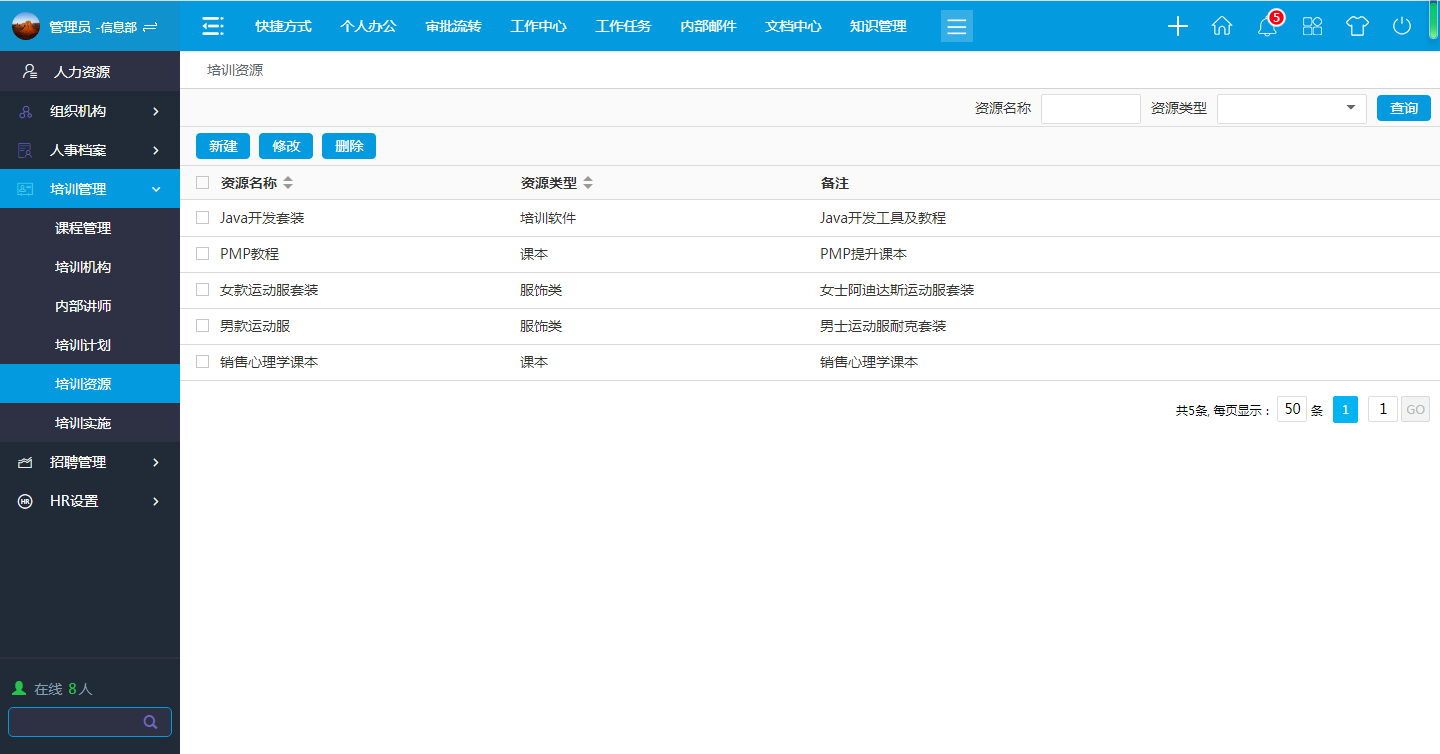Check the Java开发套装 row checkbox
Image resolution: width=1440 pixels, height=754 pixels.
pos(203,217)
